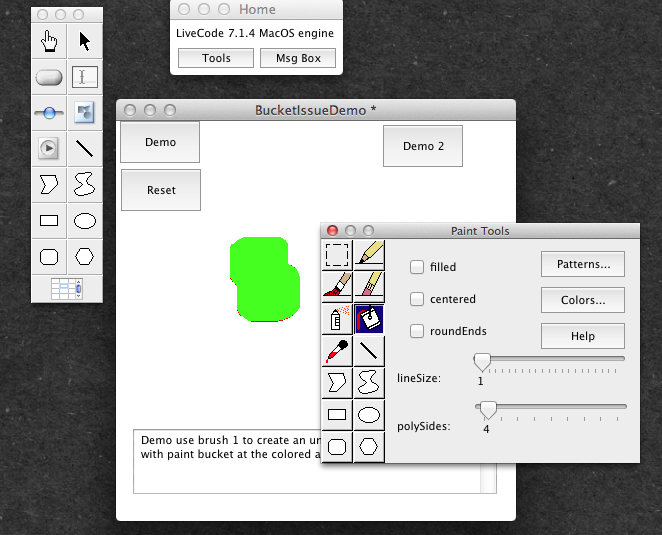Image resolution: width=662 pixels, height=535 pixels.
Task: Select the eraser tool
Action: tap(369, 287)
